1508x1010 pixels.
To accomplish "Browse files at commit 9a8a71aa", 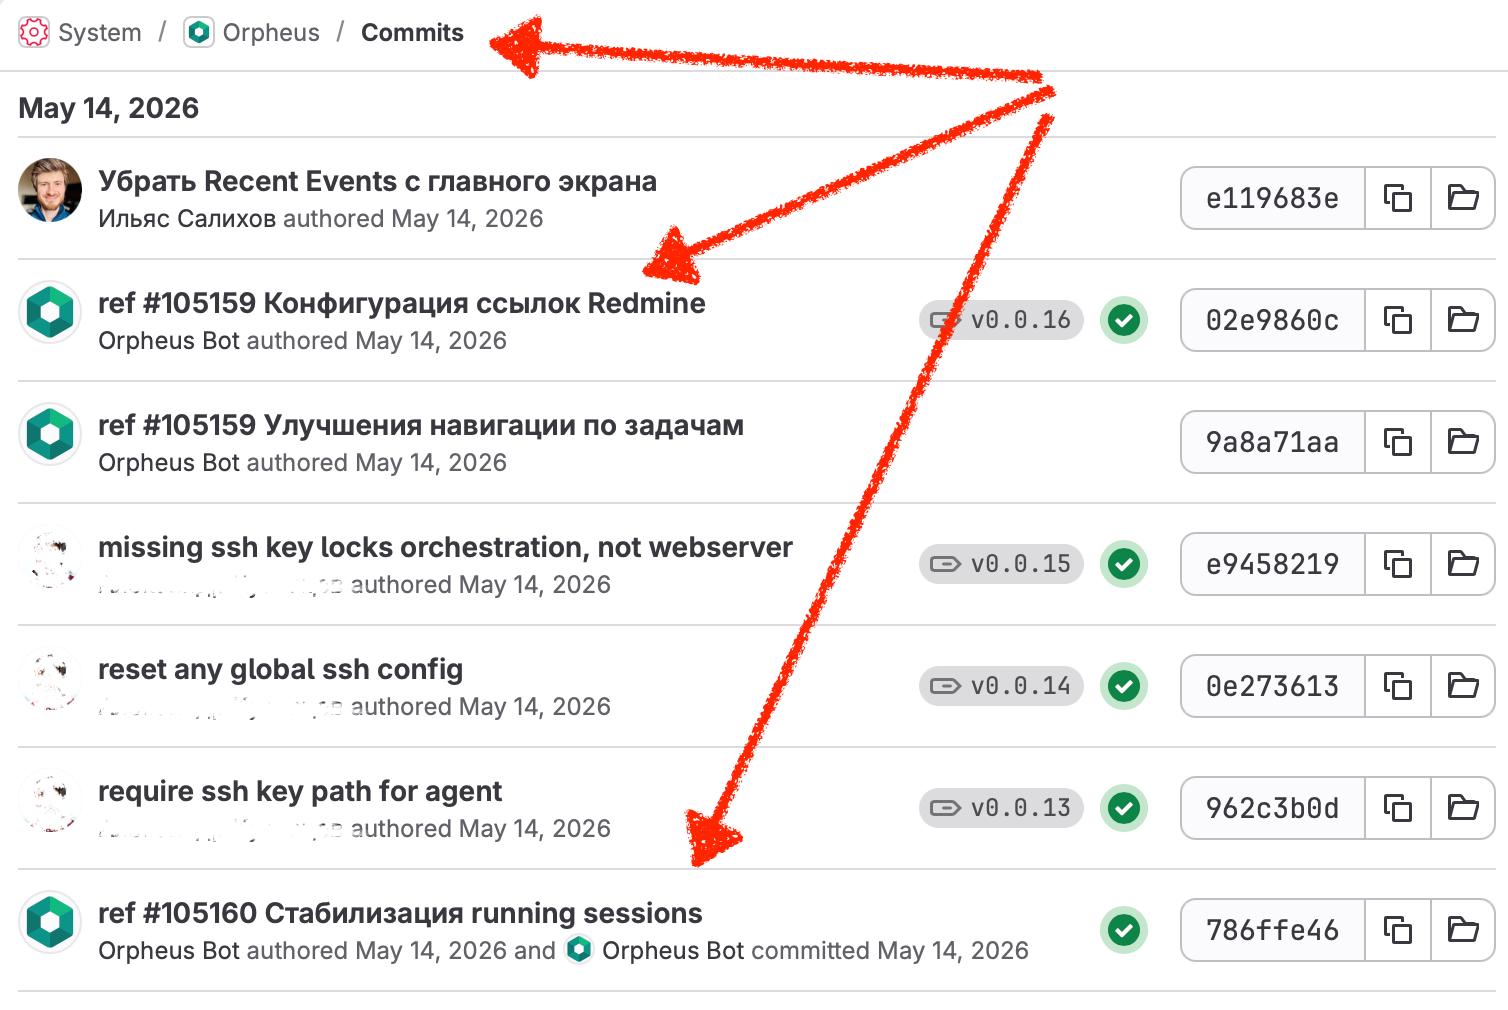I will [1463, 442].
